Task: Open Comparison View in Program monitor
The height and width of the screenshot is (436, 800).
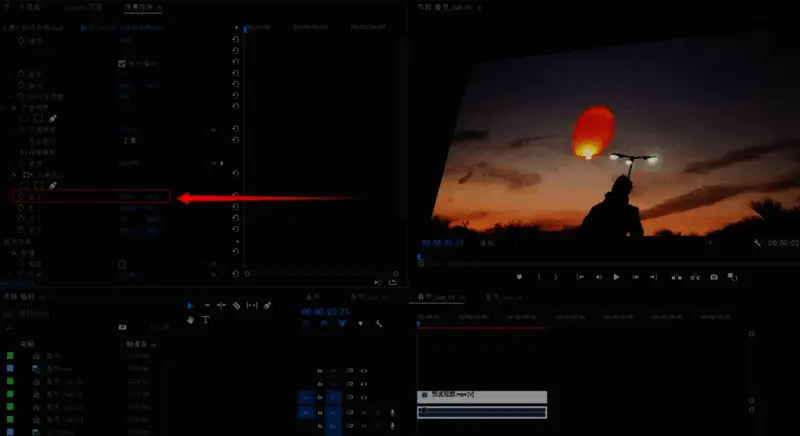Action: coord(732,277)
